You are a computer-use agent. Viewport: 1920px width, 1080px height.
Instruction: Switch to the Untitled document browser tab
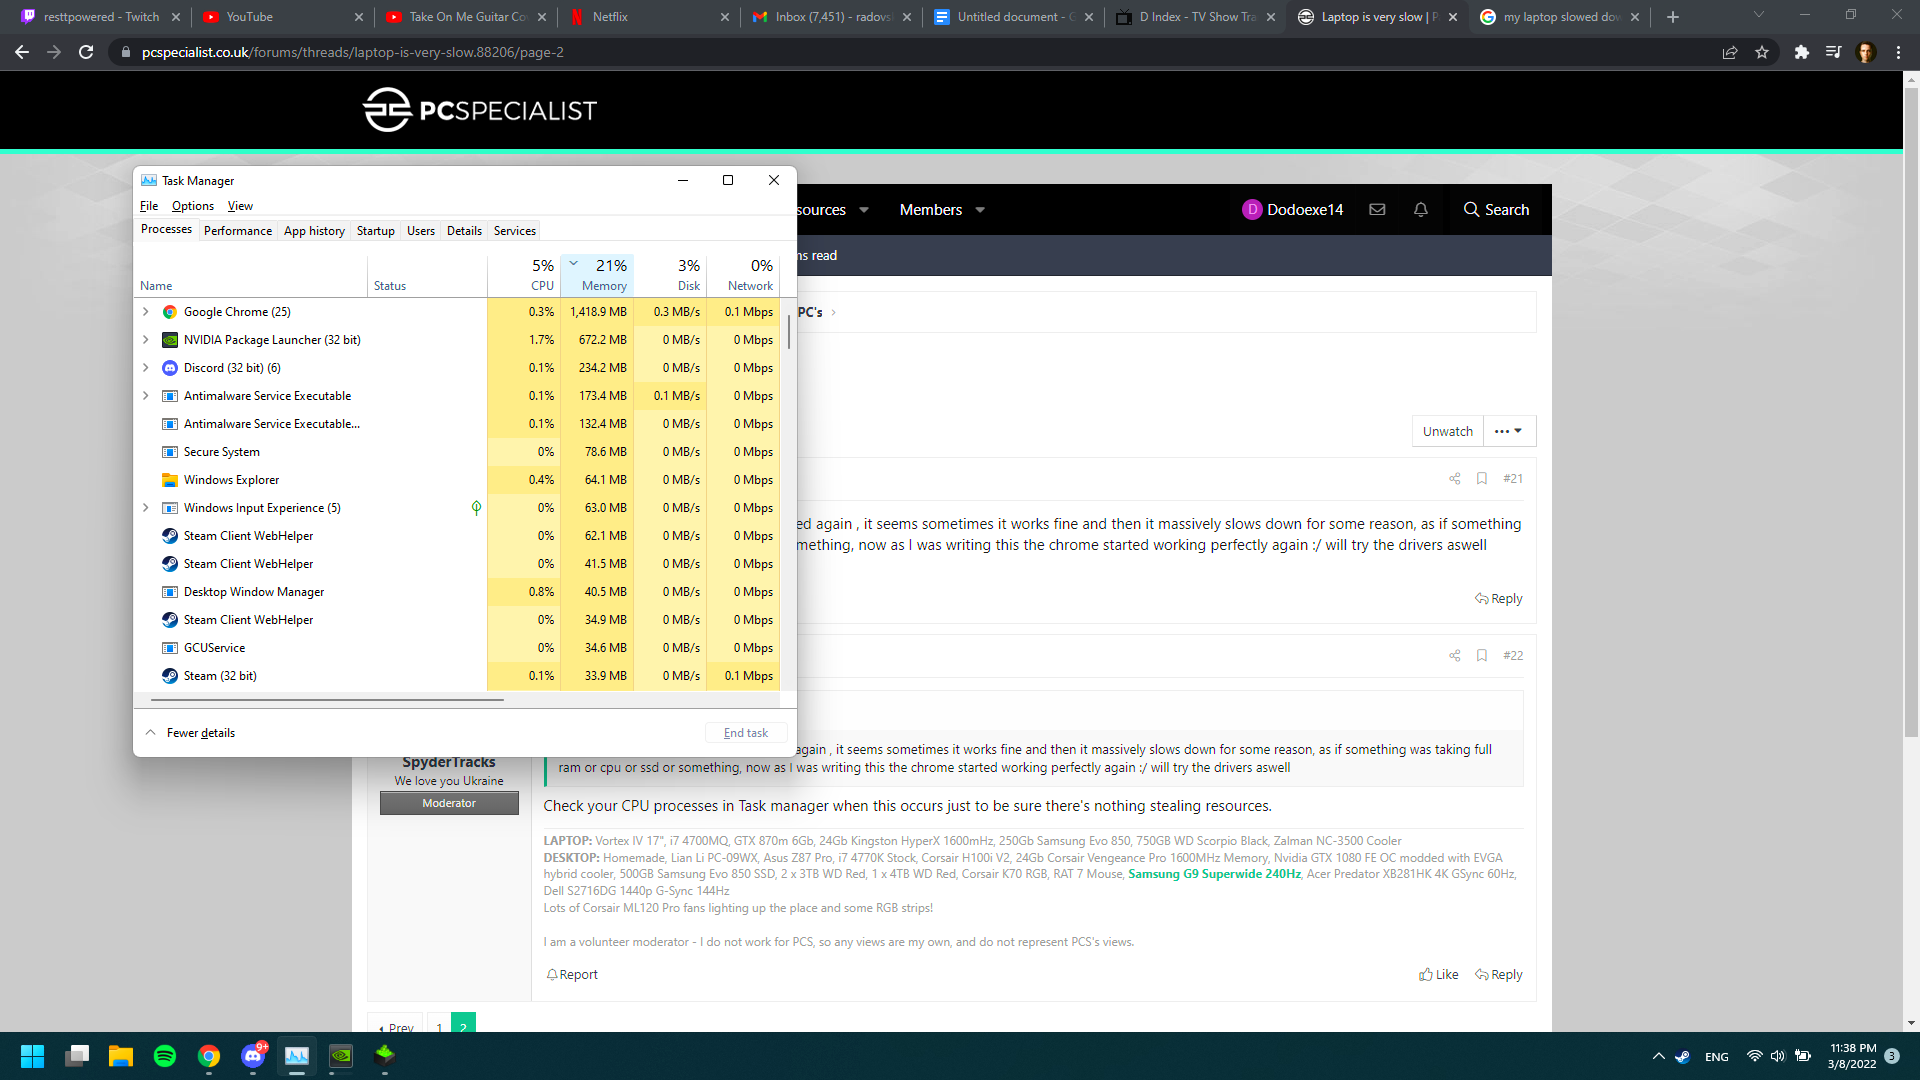tap(1014, 17)
